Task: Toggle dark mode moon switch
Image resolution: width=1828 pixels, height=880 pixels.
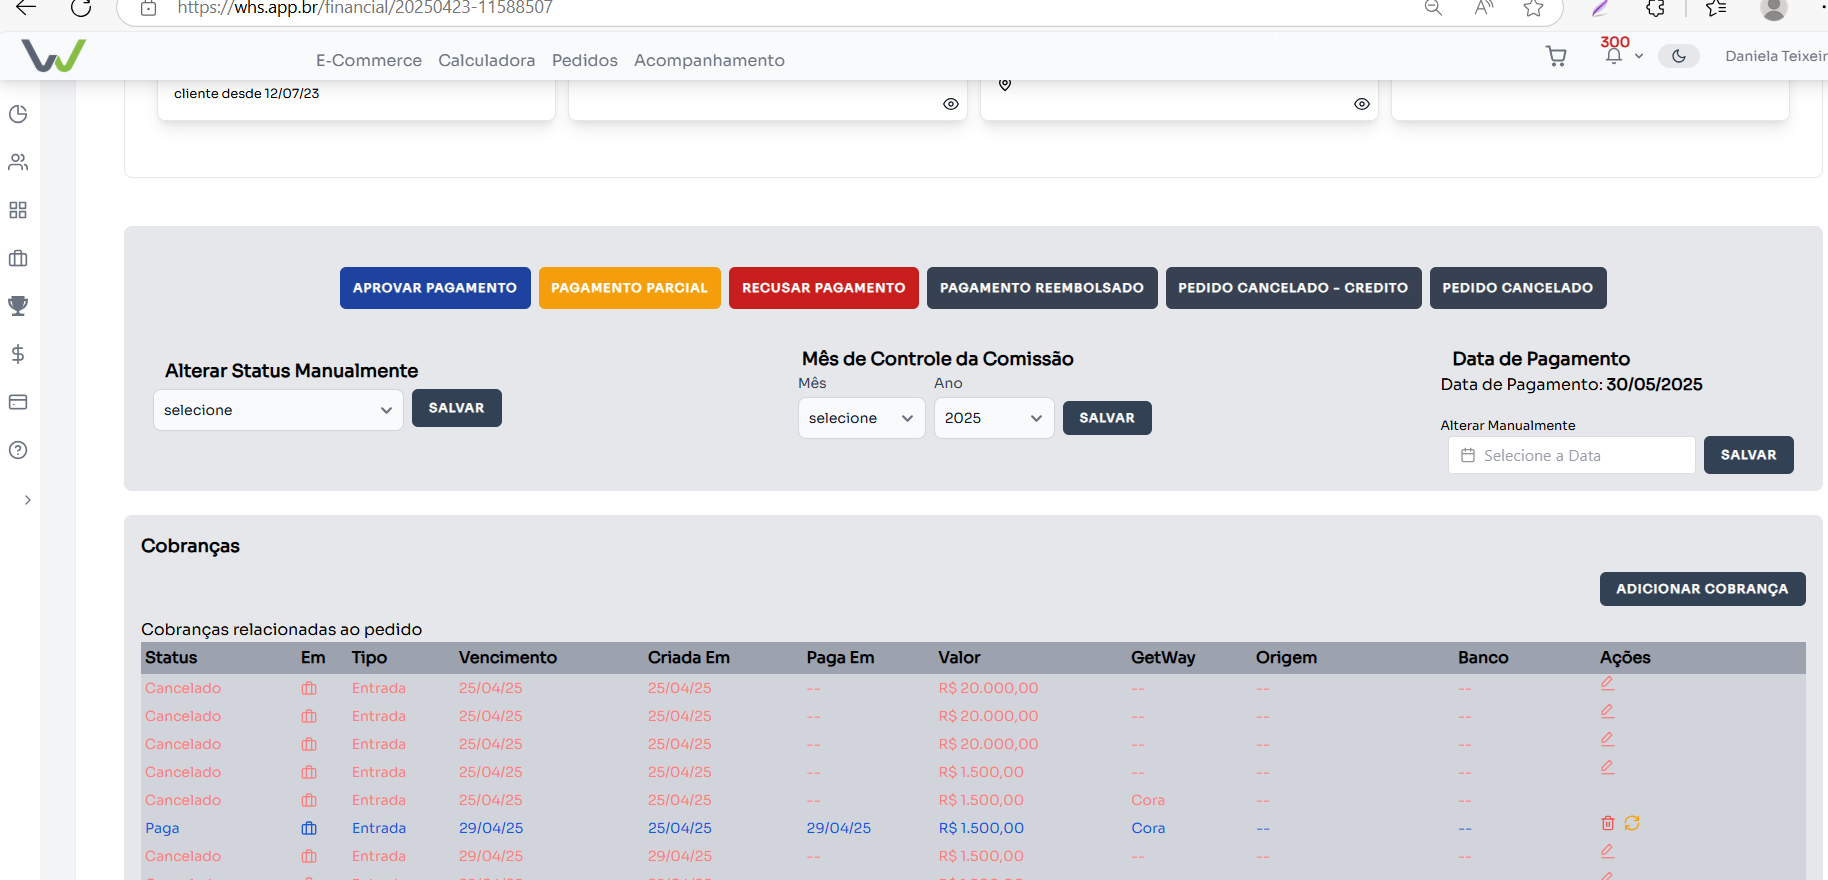Action: point(1678,56)
